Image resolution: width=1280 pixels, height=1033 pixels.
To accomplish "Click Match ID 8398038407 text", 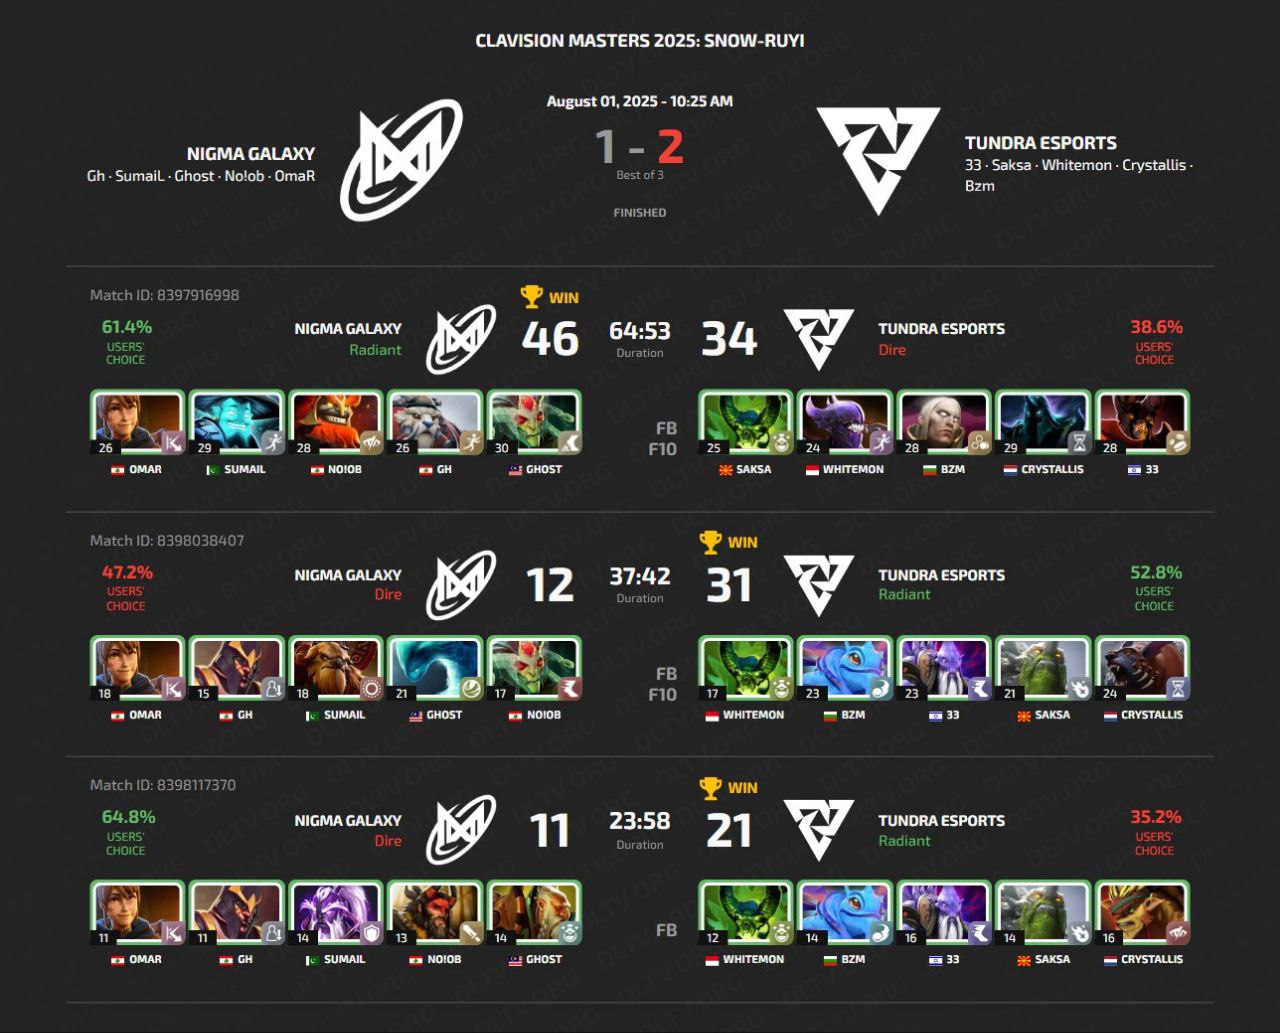I will click(167, 540).
